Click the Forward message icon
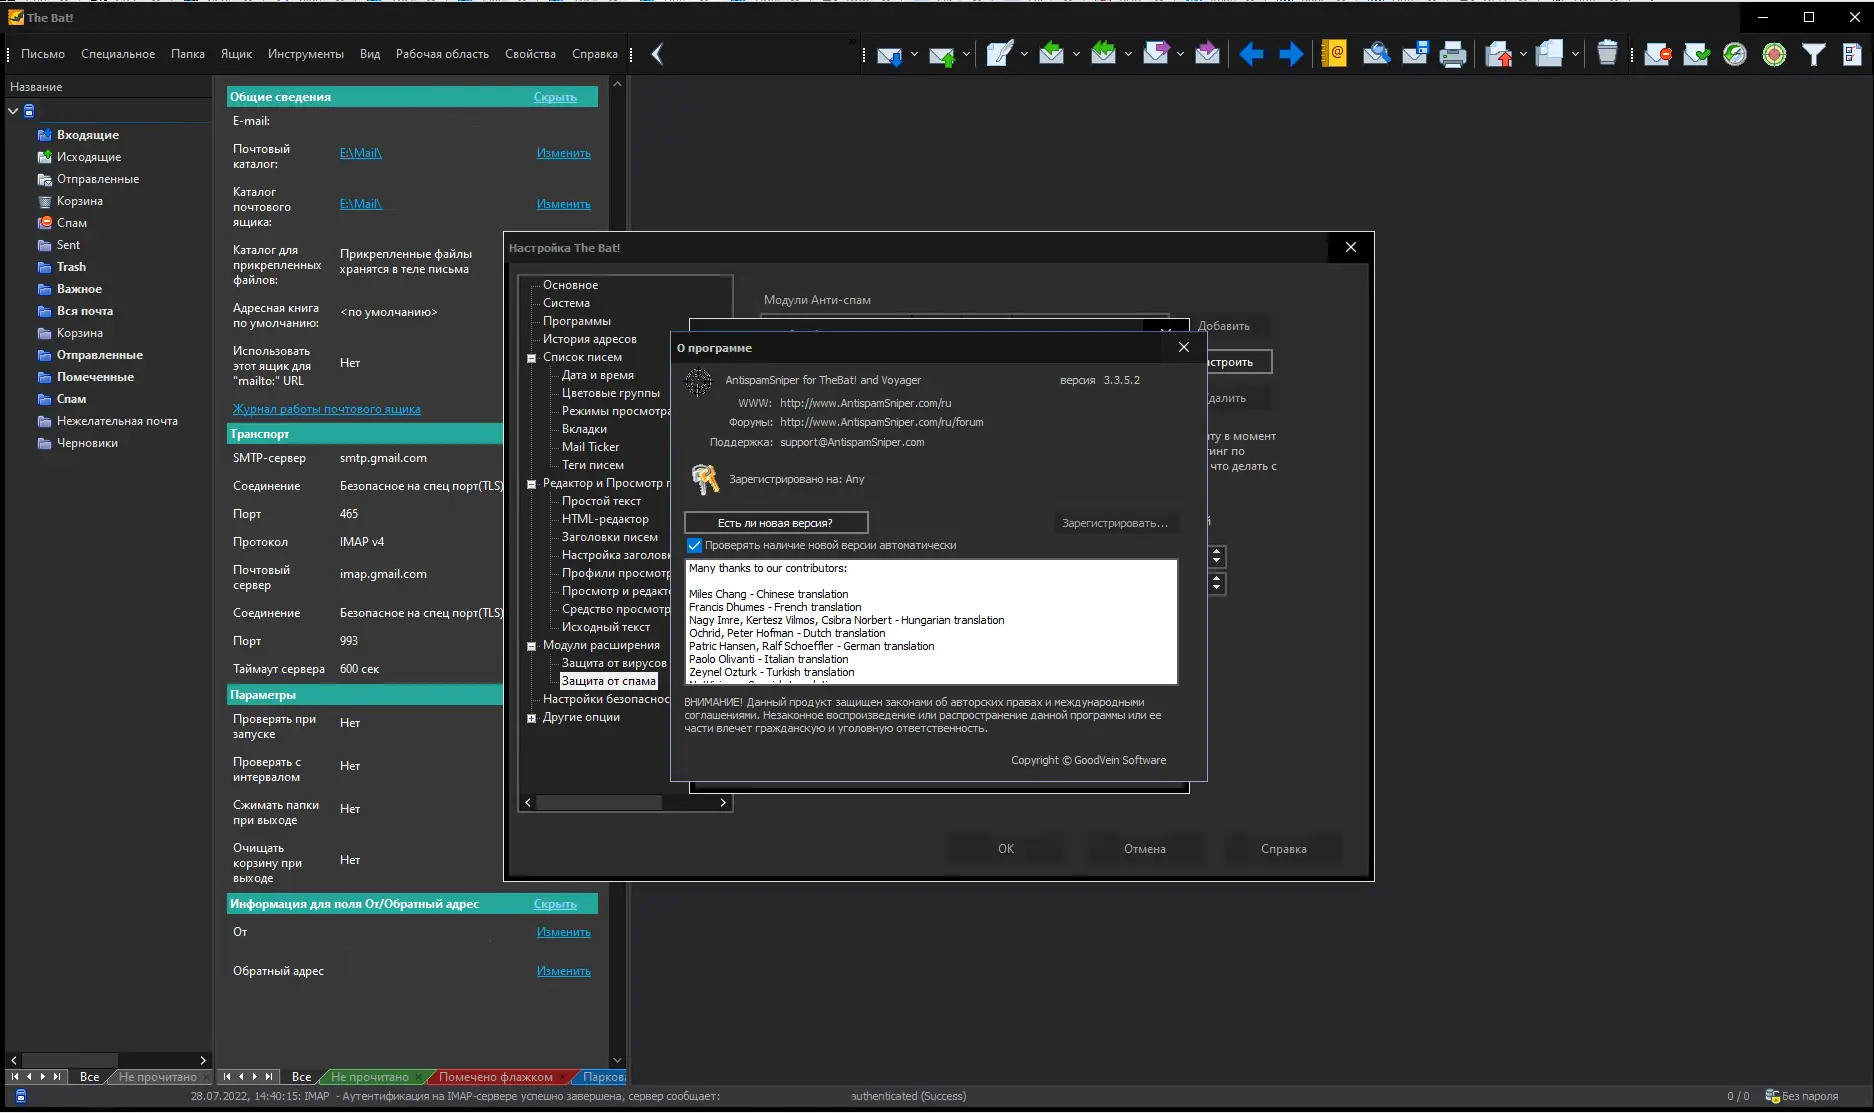This screenshot has width=1874, height=1113. [x=1155, y=54]
